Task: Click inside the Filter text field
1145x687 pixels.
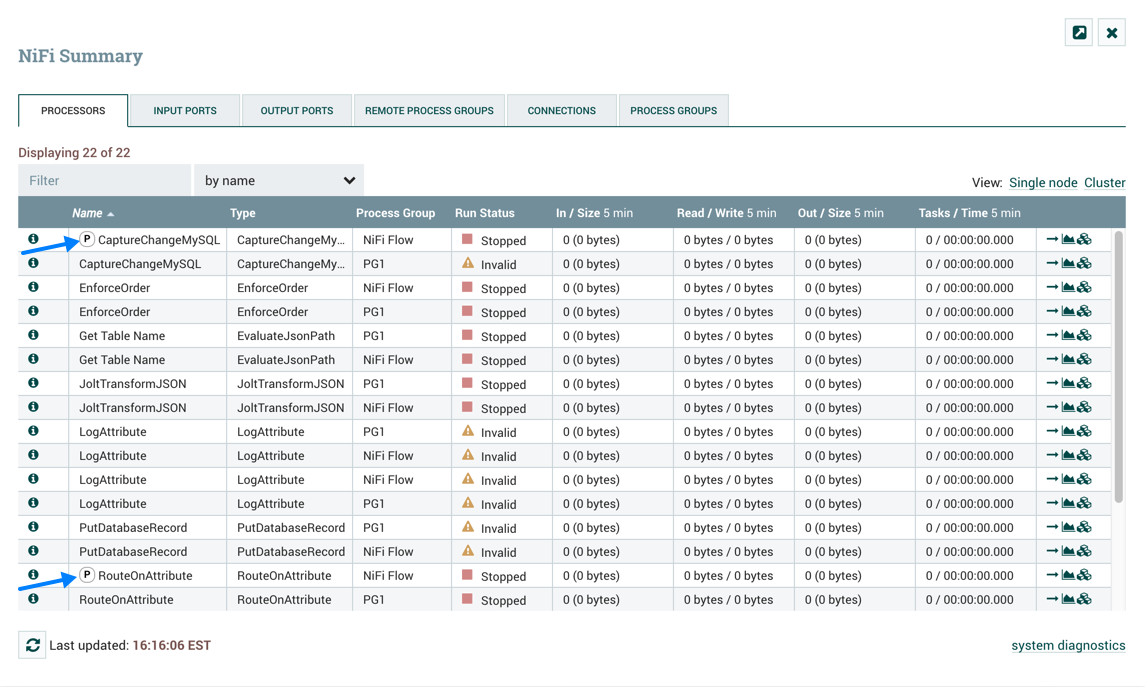Action: 104,180
